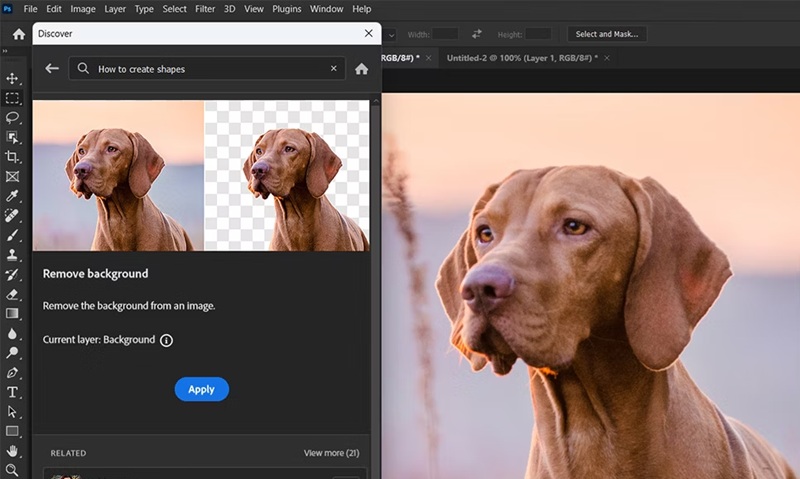Open the Type menu
The width and height of the screenshot is (800, 479).
tap(144, 9)
